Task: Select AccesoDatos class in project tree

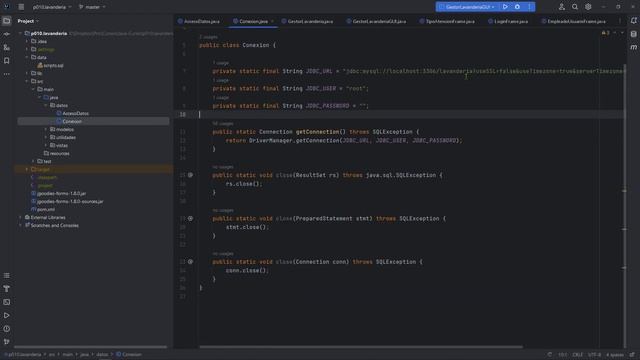Action: [73, 113]
